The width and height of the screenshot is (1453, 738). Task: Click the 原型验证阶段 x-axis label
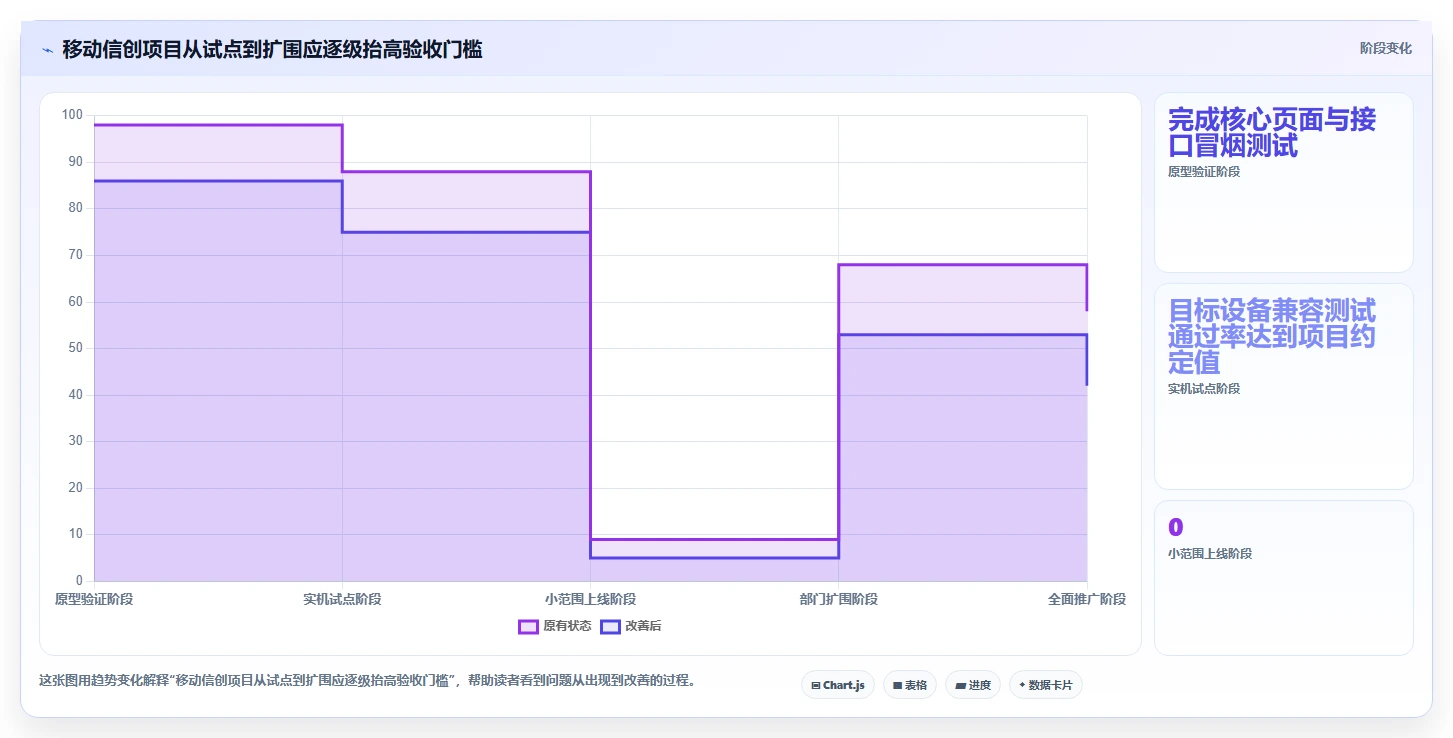pyautogui.click(x=94, y=599)
